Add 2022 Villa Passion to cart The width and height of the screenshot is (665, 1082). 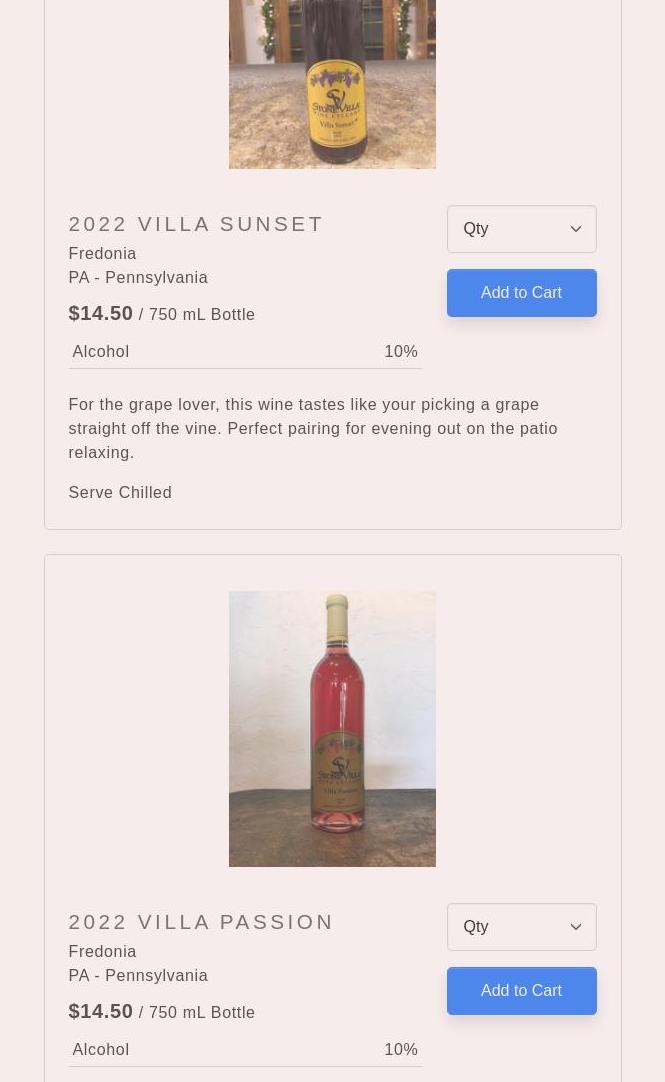tap(521, 991)
